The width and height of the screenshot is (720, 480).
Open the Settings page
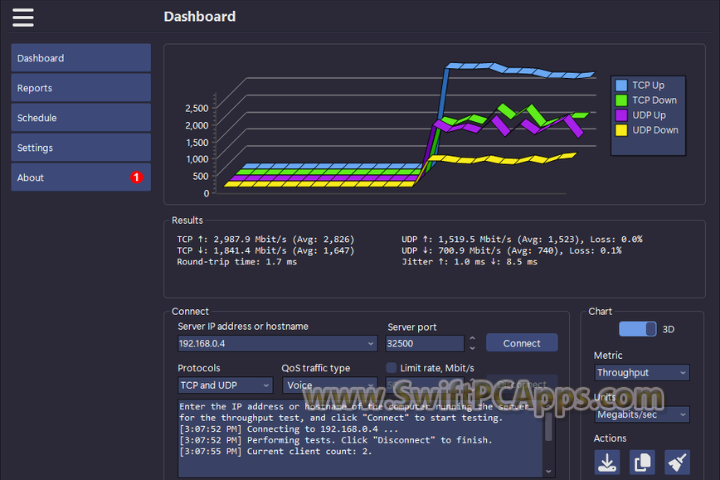point(81,147)
